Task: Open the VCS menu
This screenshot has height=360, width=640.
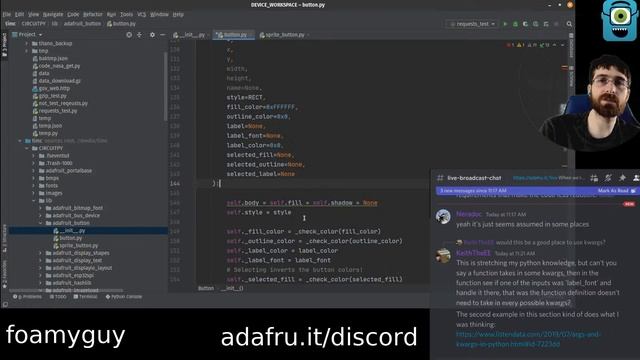Action: pyautogui.click(x=142, y=14)
